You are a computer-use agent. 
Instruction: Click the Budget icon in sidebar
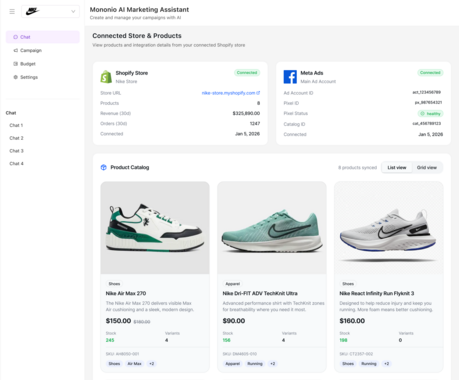coord(15,64)
